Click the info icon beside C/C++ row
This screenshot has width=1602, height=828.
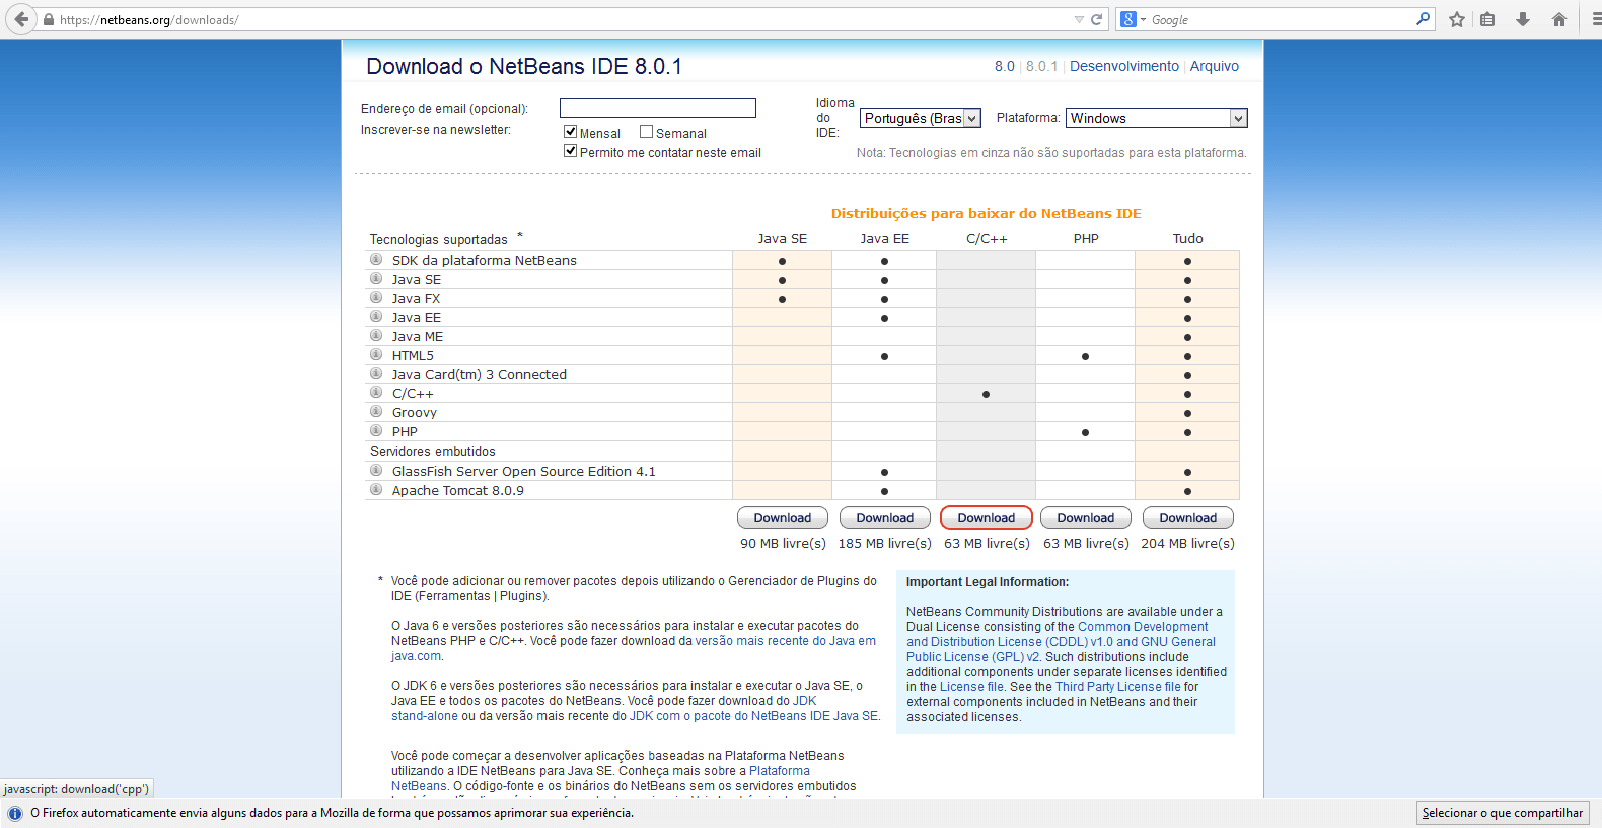(x=376, y=392)
